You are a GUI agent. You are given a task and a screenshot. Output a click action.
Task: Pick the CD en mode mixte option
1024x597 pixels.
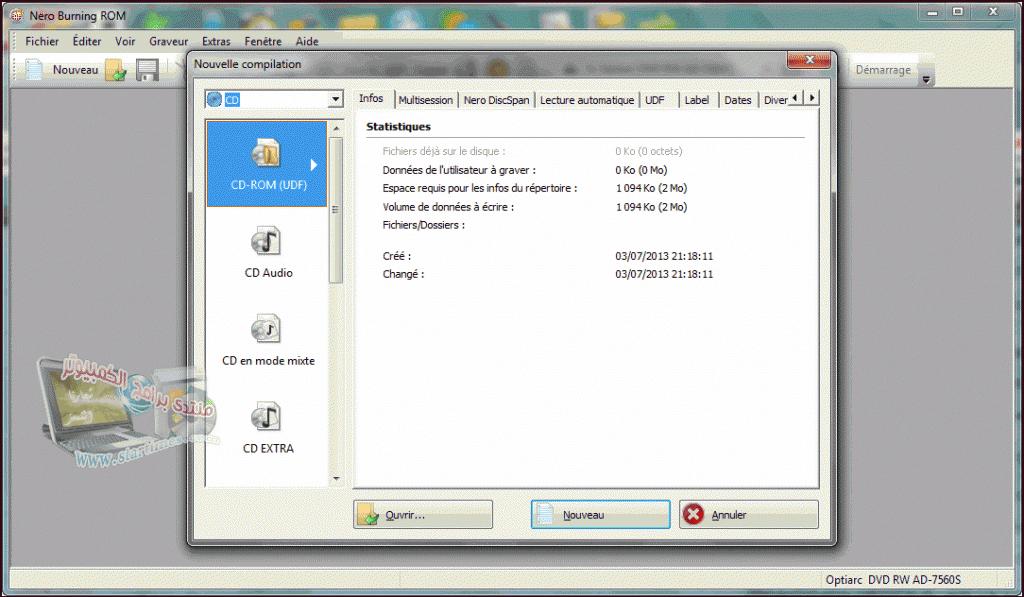click(268, 340)
